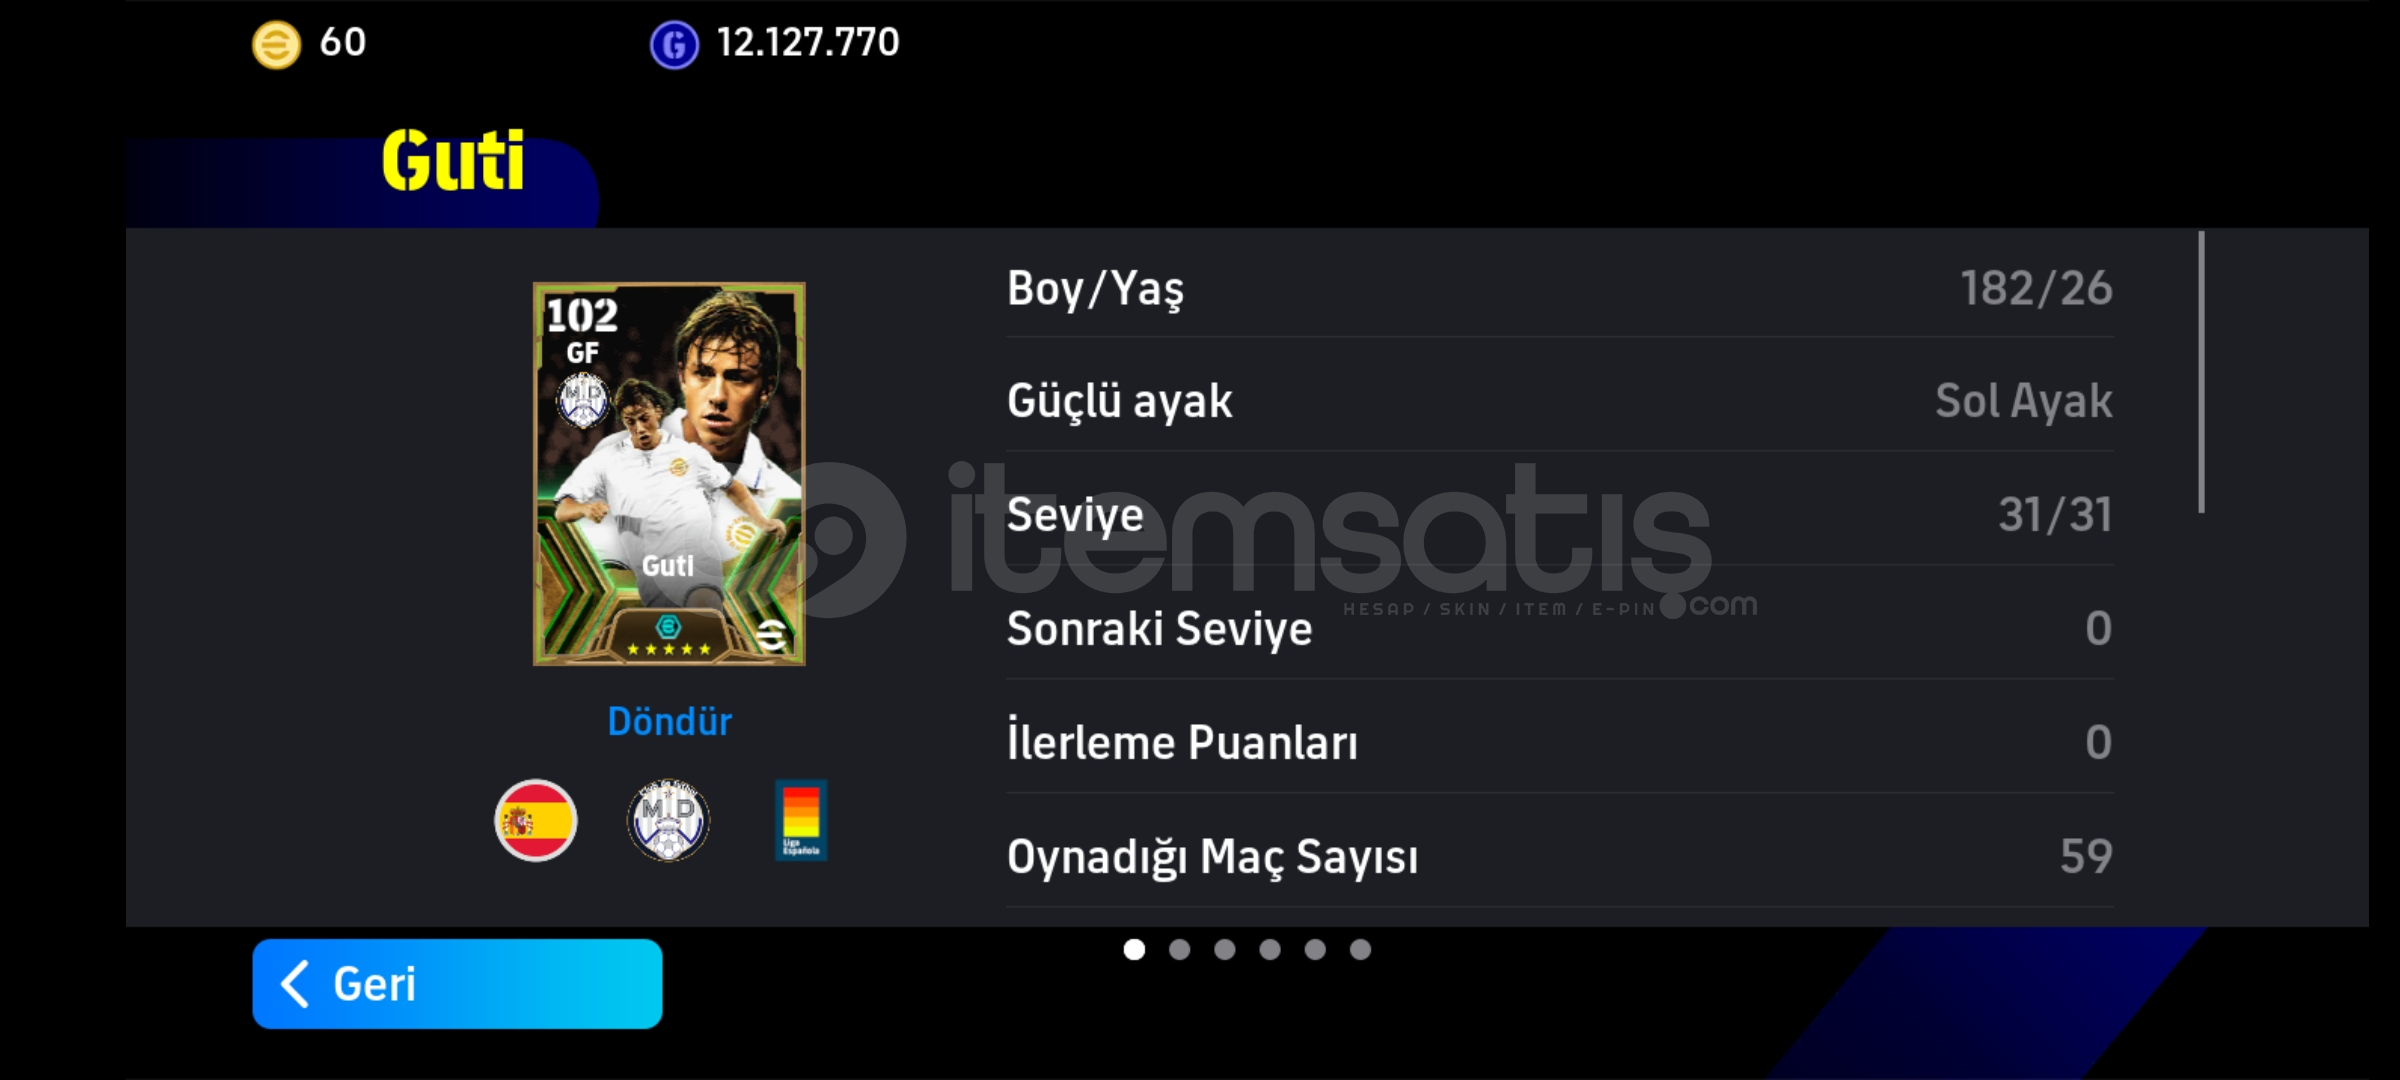
Task: Select the first page indicator dot
Action: point(1134,949)
